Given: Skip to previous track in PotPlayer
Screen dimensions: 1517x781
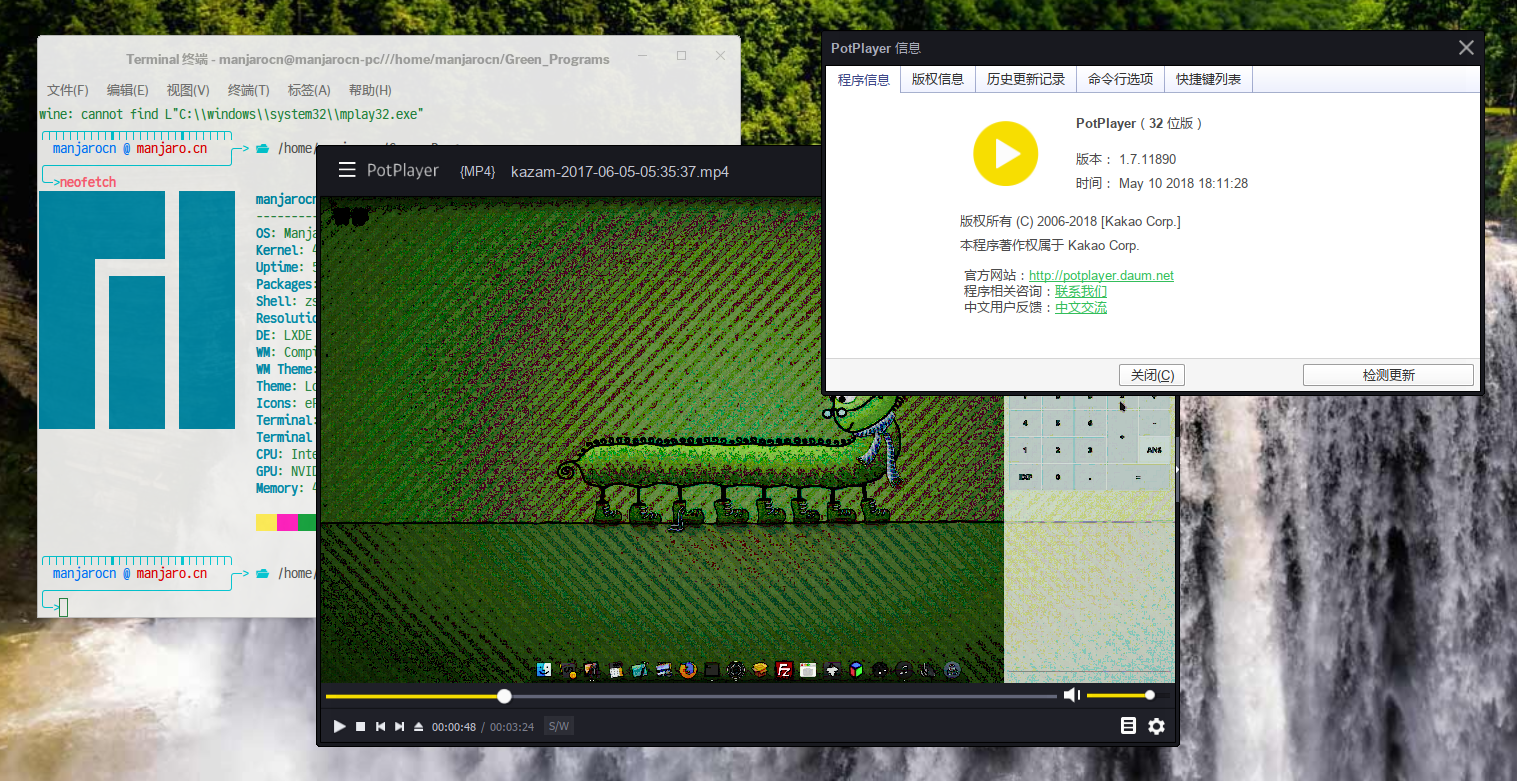Looking at the screenshot, I should pyautogui.click(x=381, y=726).
